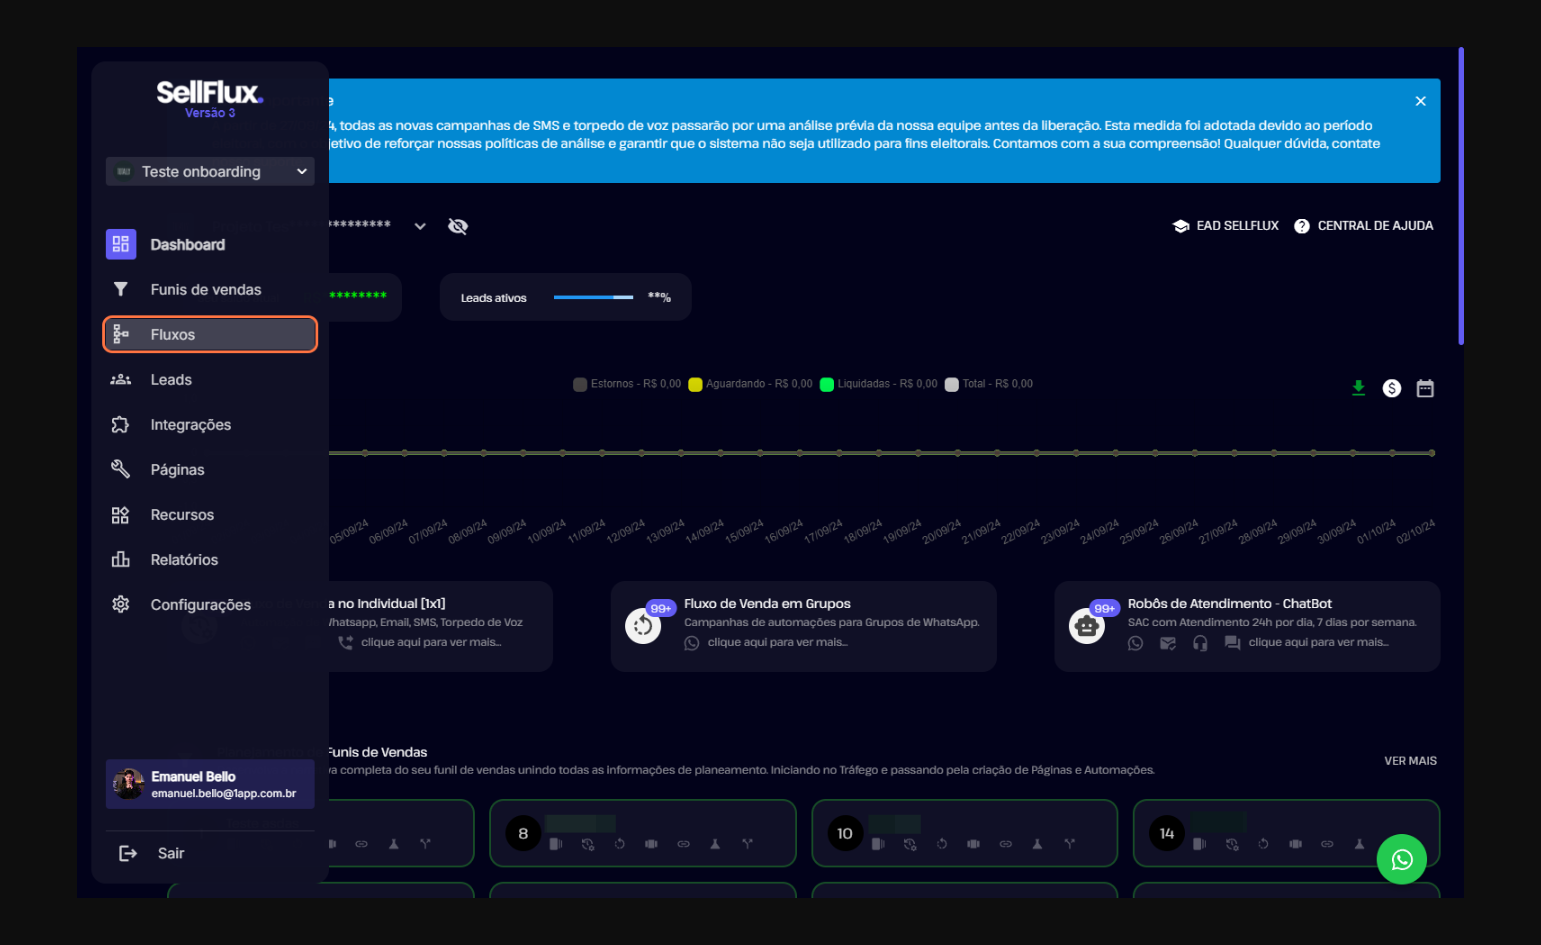Open the Teste onboarding account dropdown
The height and width of the screenshot is (945, 1541).
coord(210,172)
